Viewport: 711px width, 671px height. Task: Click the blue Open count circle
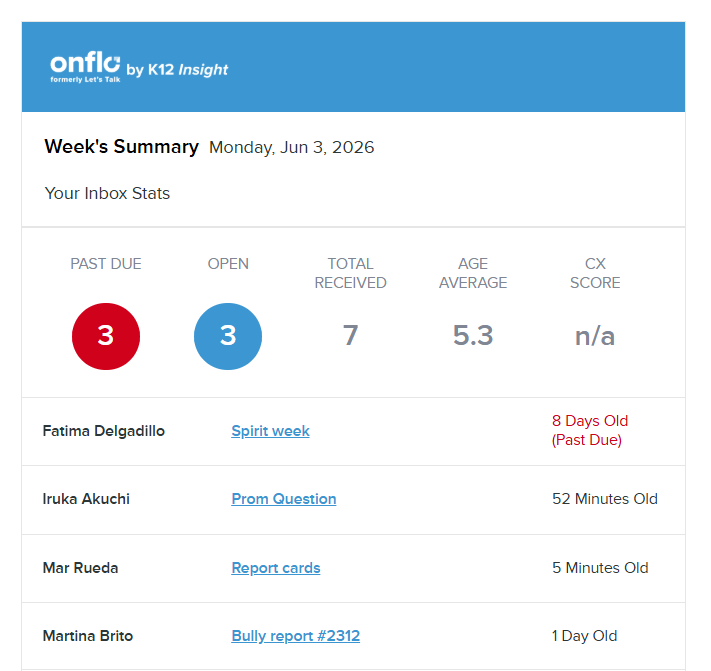click(228, 336)
